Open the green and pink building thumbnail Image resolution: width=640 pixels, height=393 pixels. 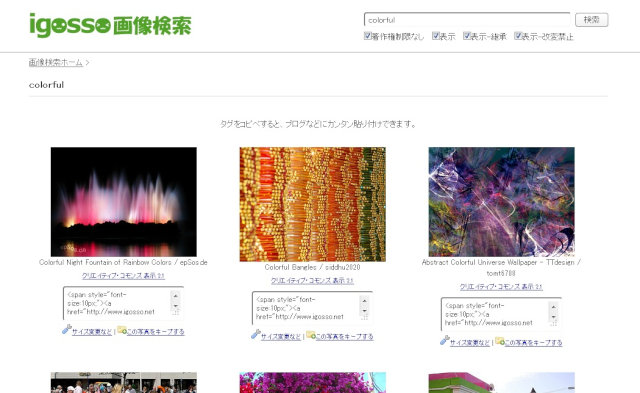click(x=502, y=382)
